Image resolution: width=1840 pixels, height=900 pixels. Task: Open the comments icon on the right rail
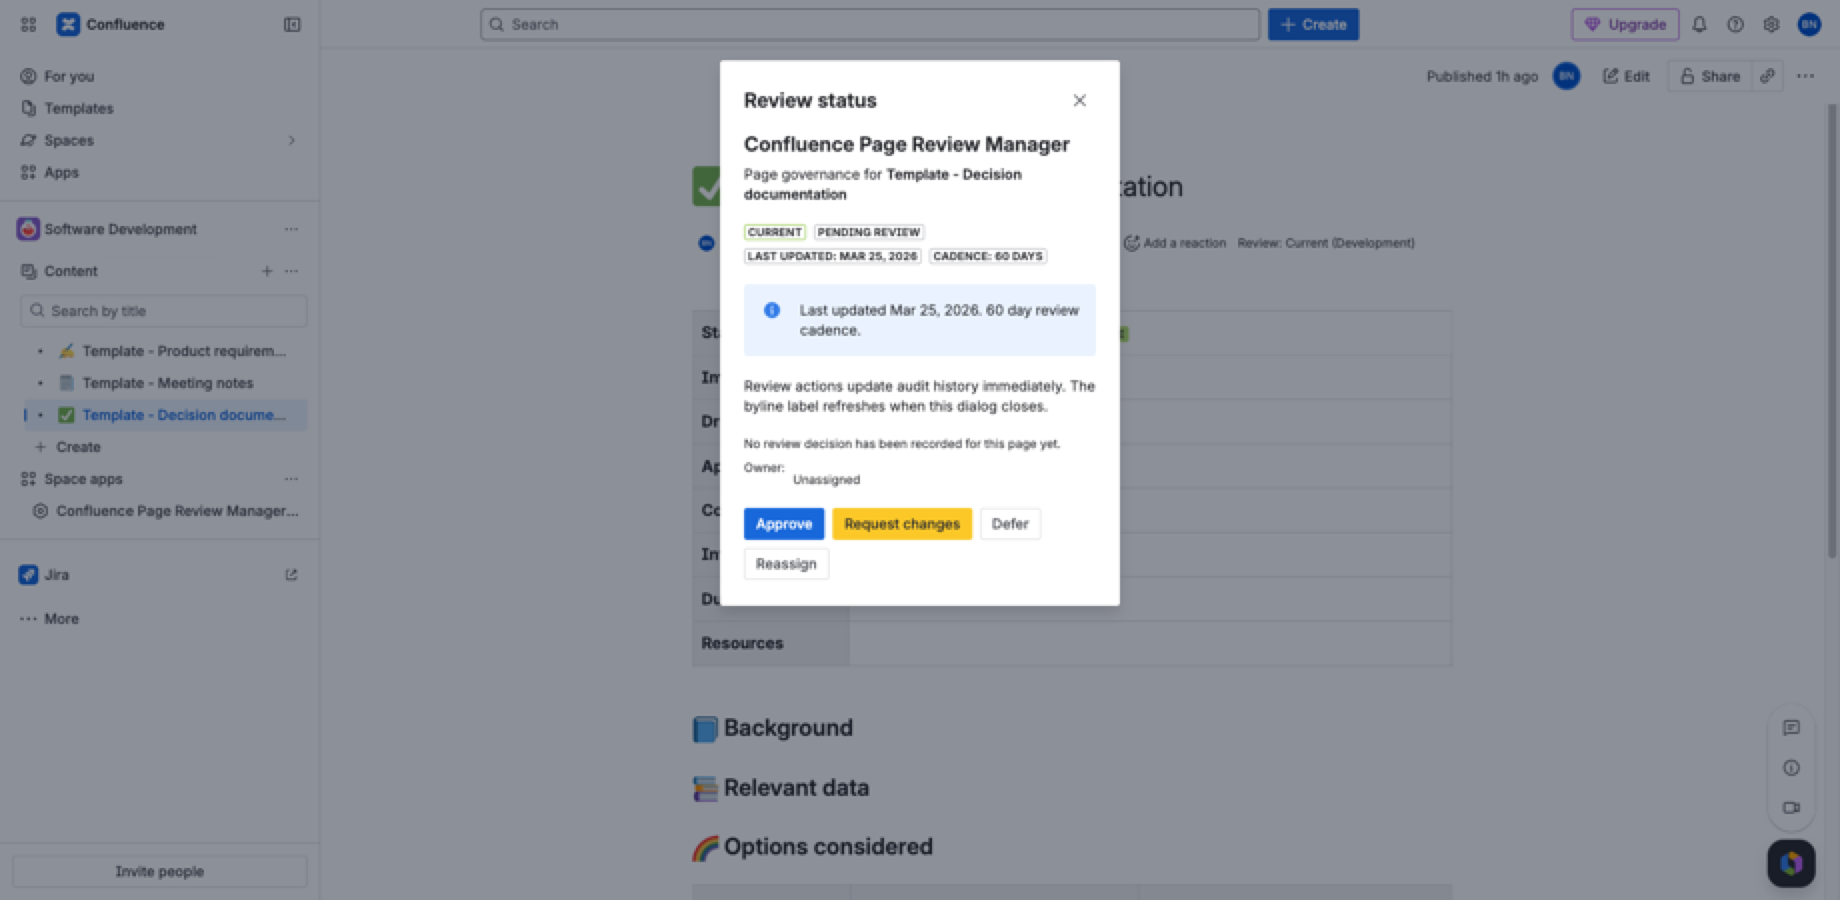tap(1791, 728)
